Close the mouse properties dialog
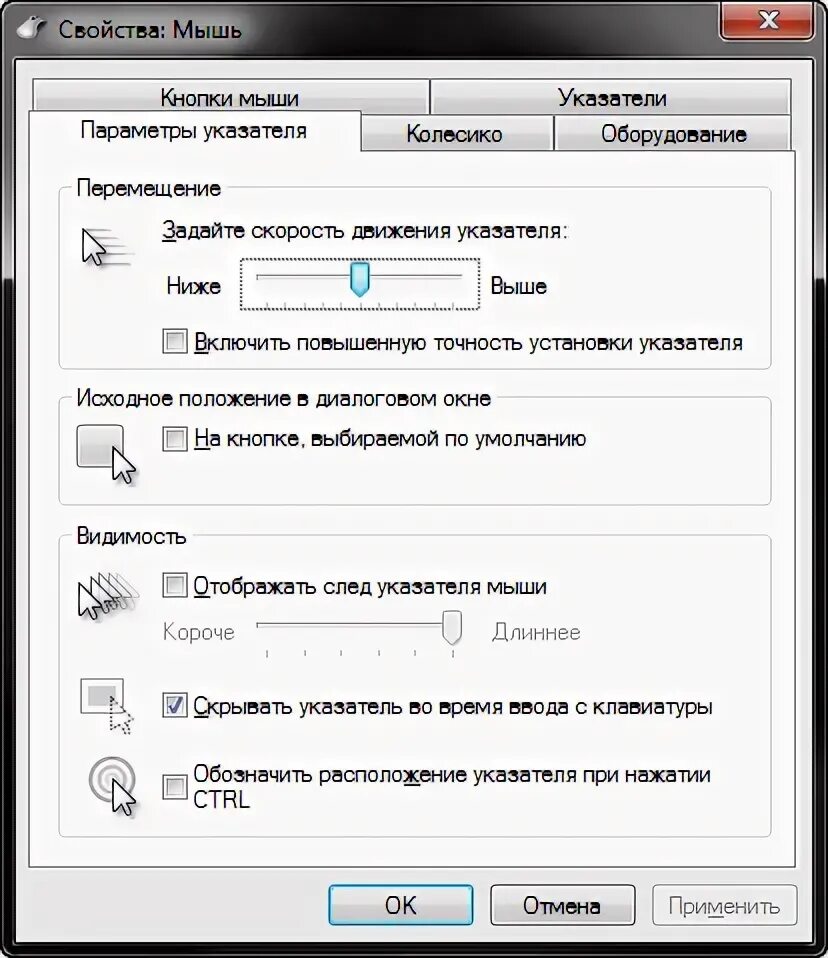The image size is (828, 958). [x=767, y=21]
